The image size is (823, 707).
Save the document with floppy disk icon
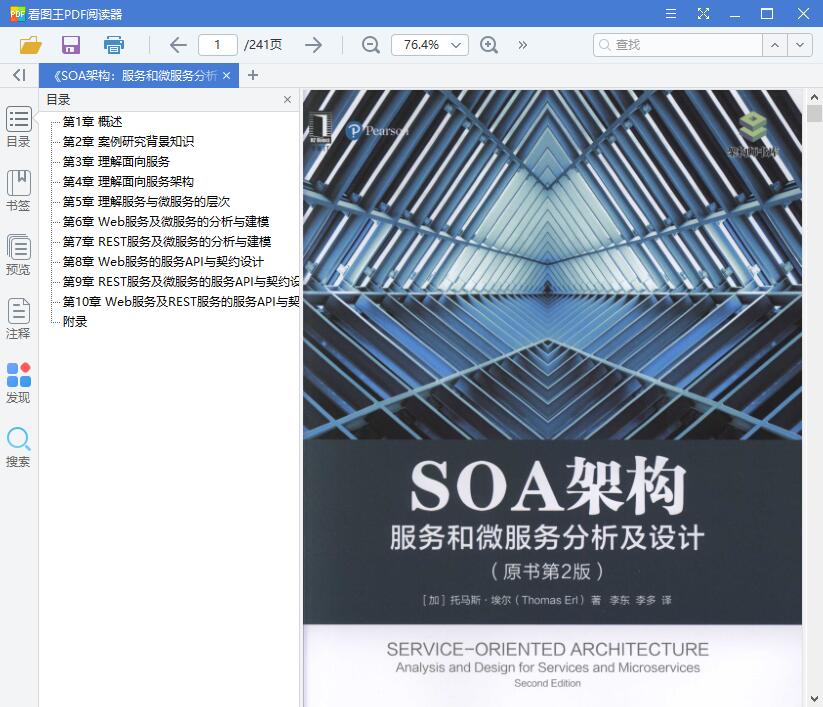pyautogui.click(x=71, y=45)
